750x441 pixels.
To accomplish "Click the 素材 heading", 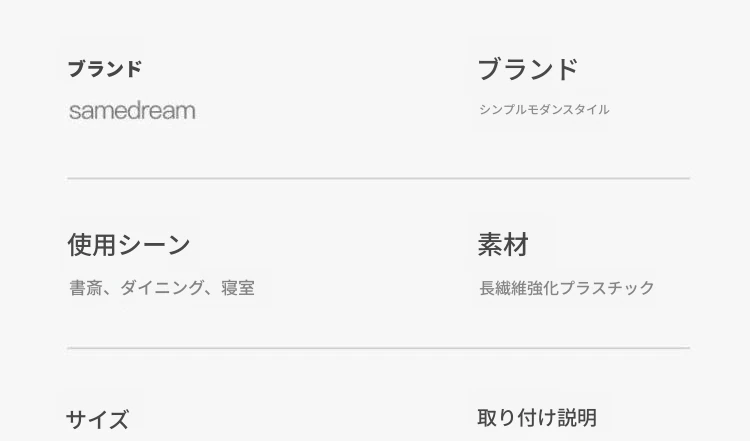I will (502, 245).
